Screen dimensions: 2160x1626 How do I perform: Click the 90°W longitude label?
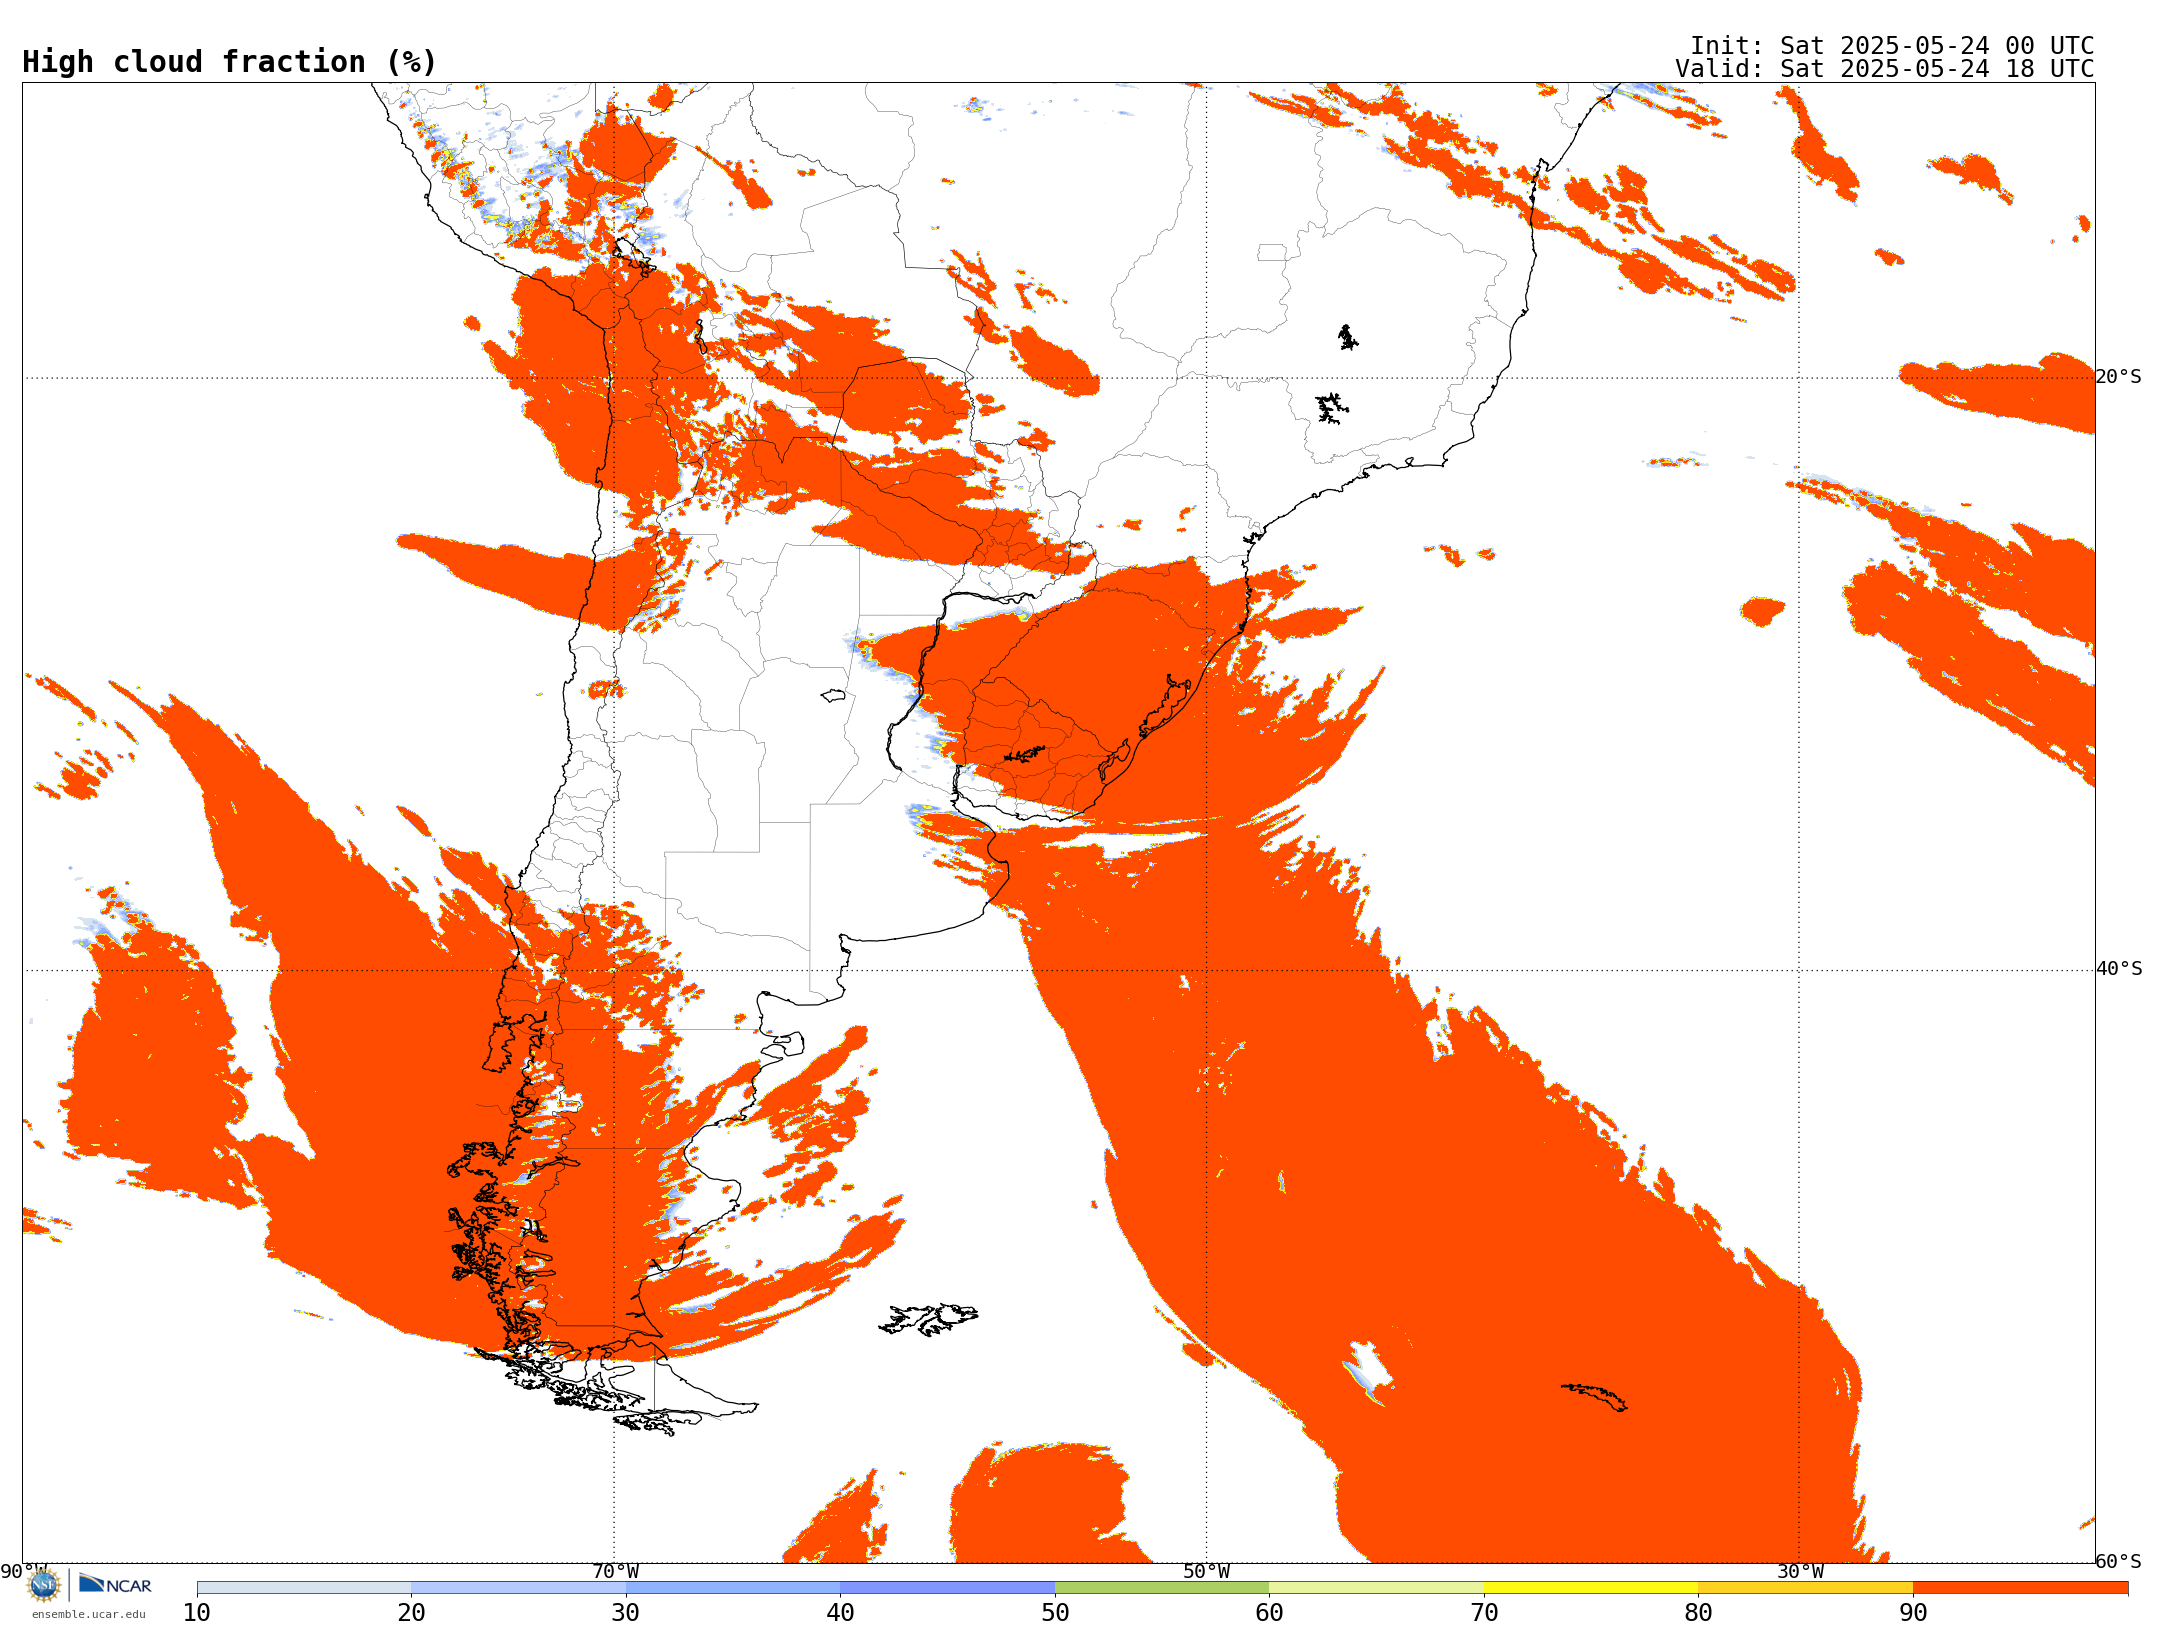pos(23,1572)
